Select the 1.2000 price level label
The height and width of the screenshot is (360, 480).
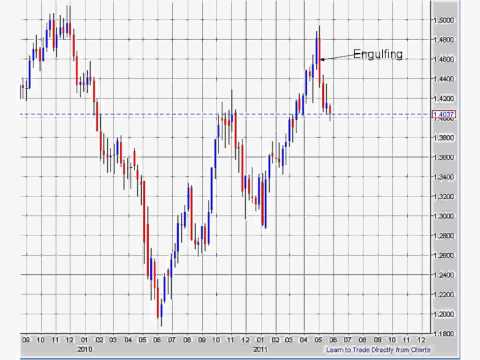[x=444, y=314]
